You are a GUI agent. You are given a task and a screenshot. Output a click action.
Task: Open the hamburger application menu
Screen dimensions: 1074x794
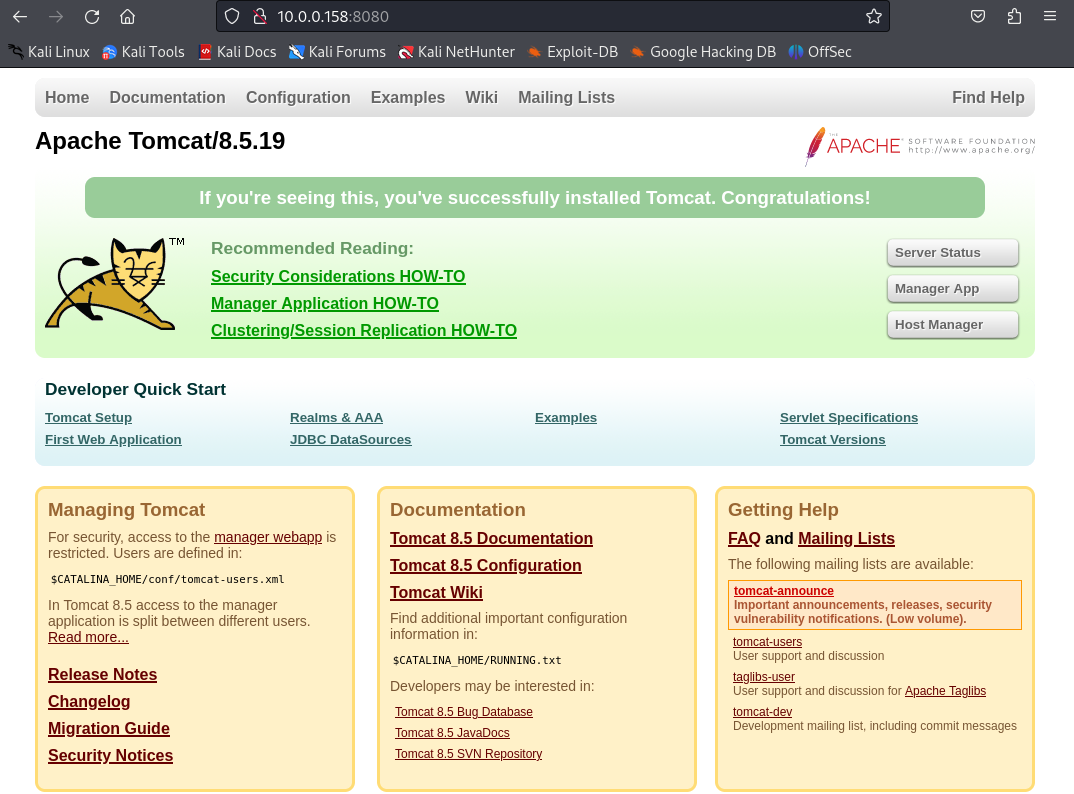1050,16
